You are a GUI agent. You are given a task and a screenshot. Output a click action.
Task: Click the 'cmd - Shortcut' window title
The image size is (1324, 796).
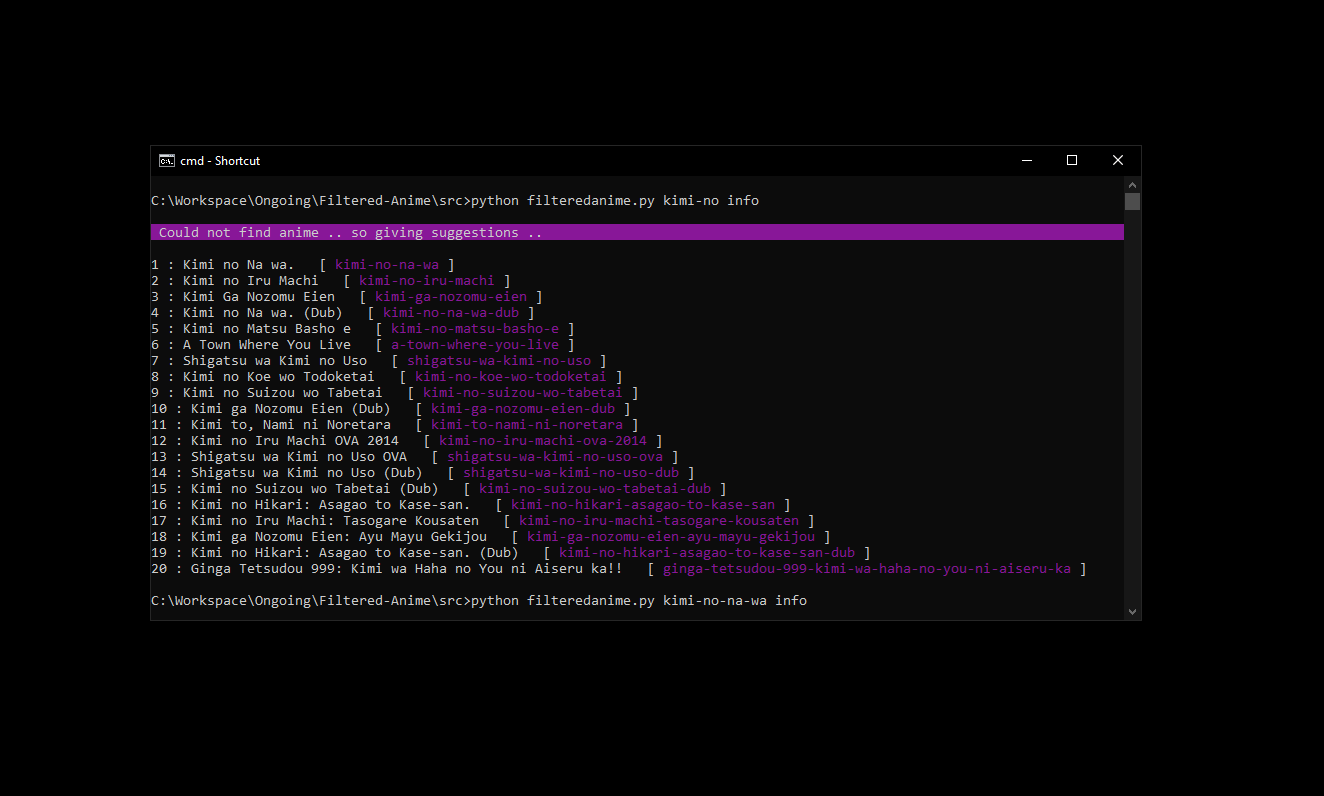[x=220, y=161]
